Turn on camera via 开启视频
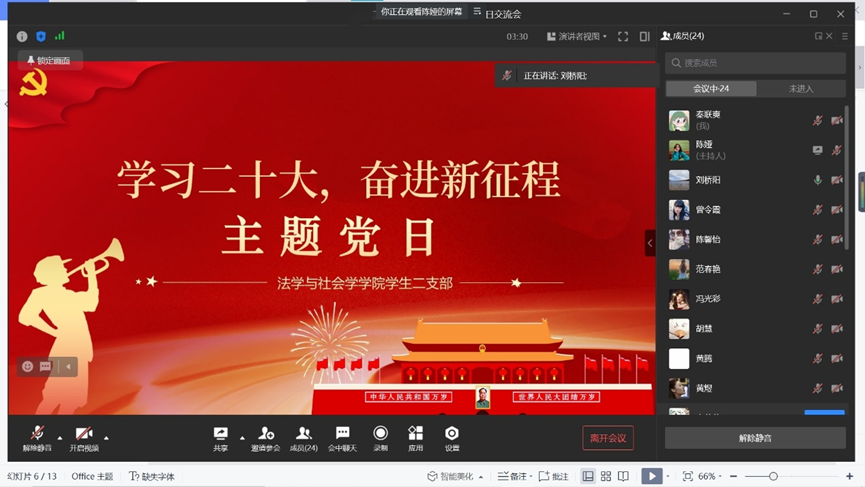865x487 pixels. pos(84,437)
